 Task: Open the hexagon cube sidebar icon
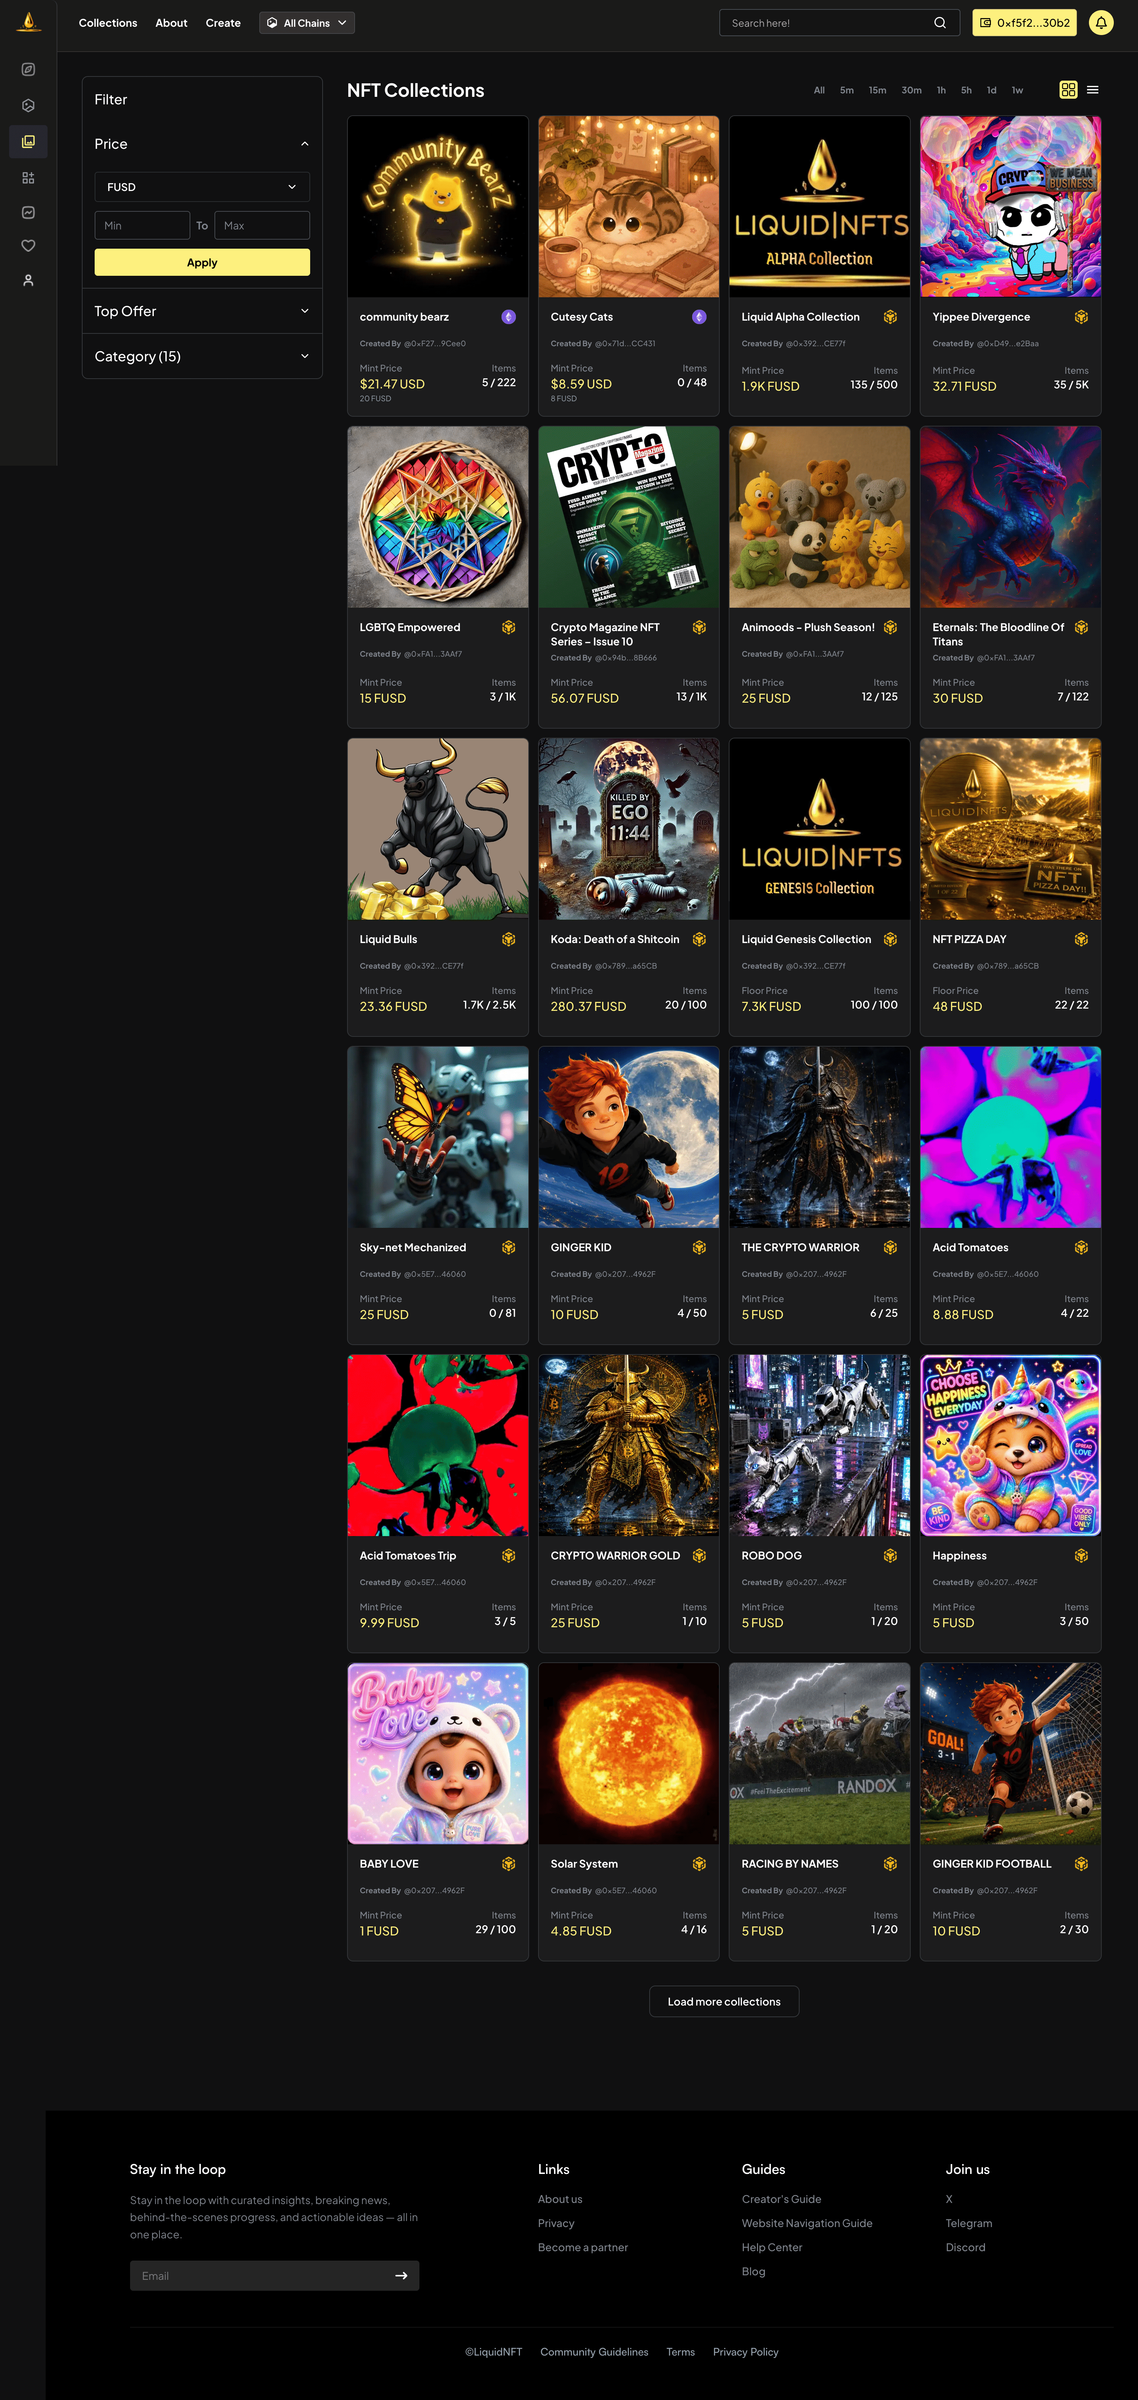point(28,105)
